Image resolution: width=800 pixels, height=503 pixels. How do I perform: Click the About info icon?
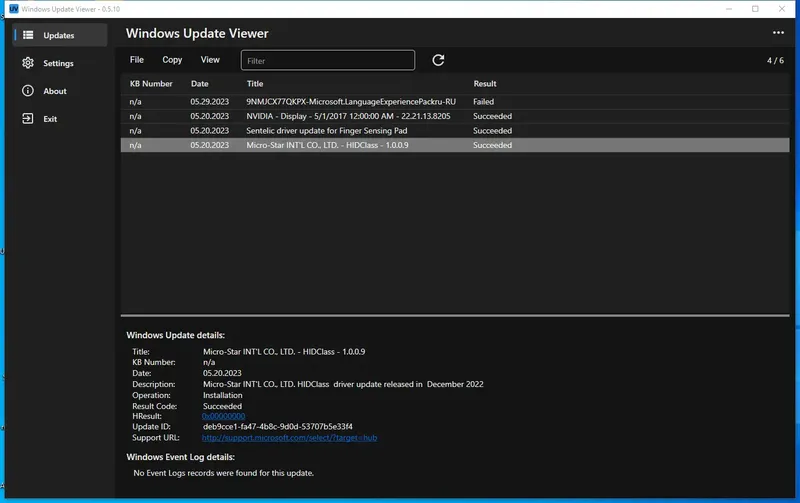(27, 91)
